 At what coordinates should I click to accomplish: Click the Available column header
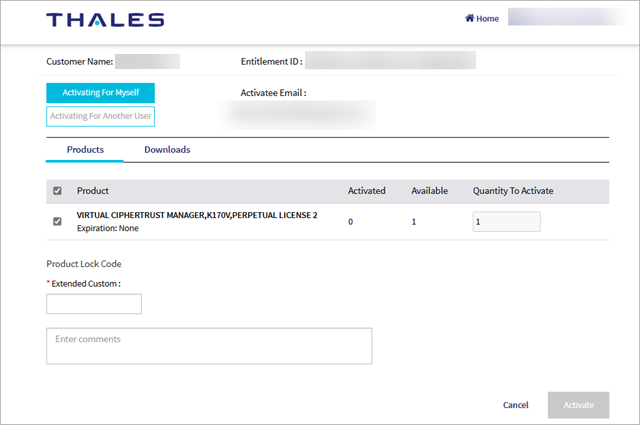coord(429,191)
